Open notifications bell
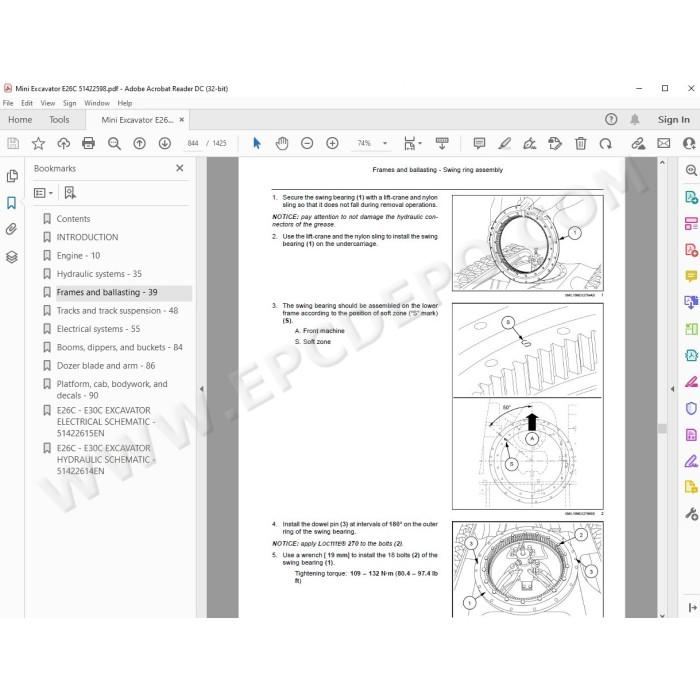This screenshot has width=700, height=700. click(634, 119)
